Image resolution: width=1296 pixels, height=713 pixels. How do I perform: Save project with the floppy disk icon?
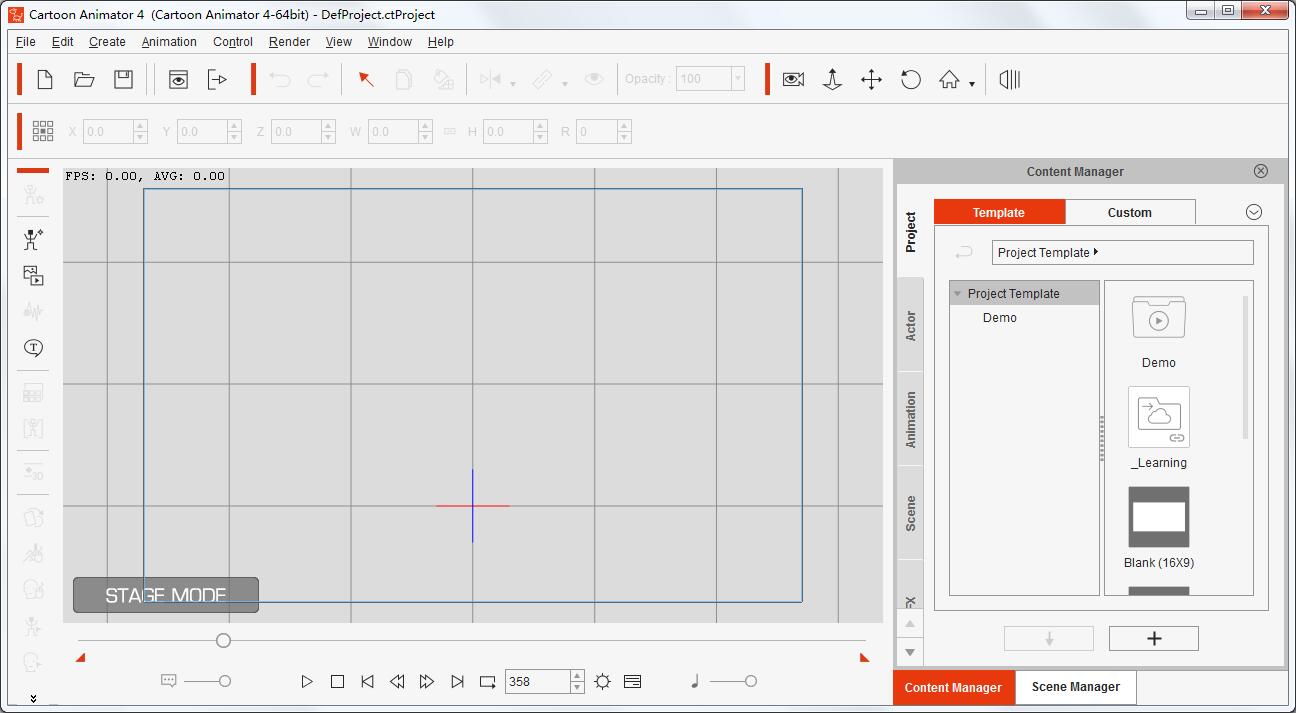pyautogui.click(x=123, y=80)
